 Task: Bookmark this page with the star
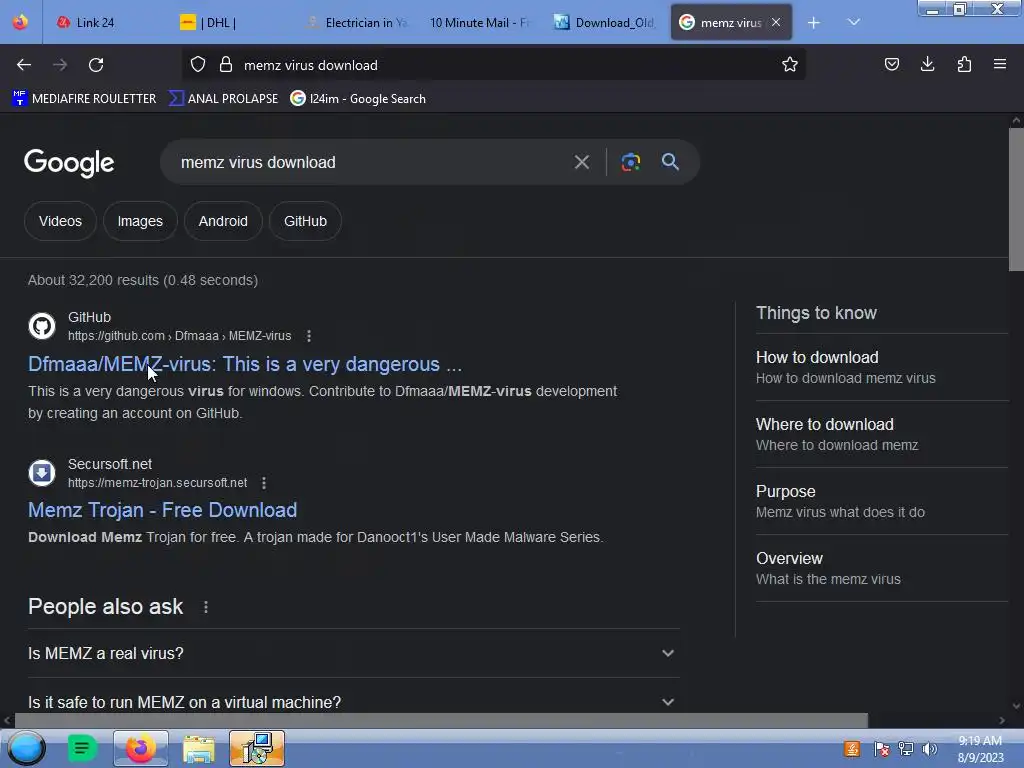[790, 65]
